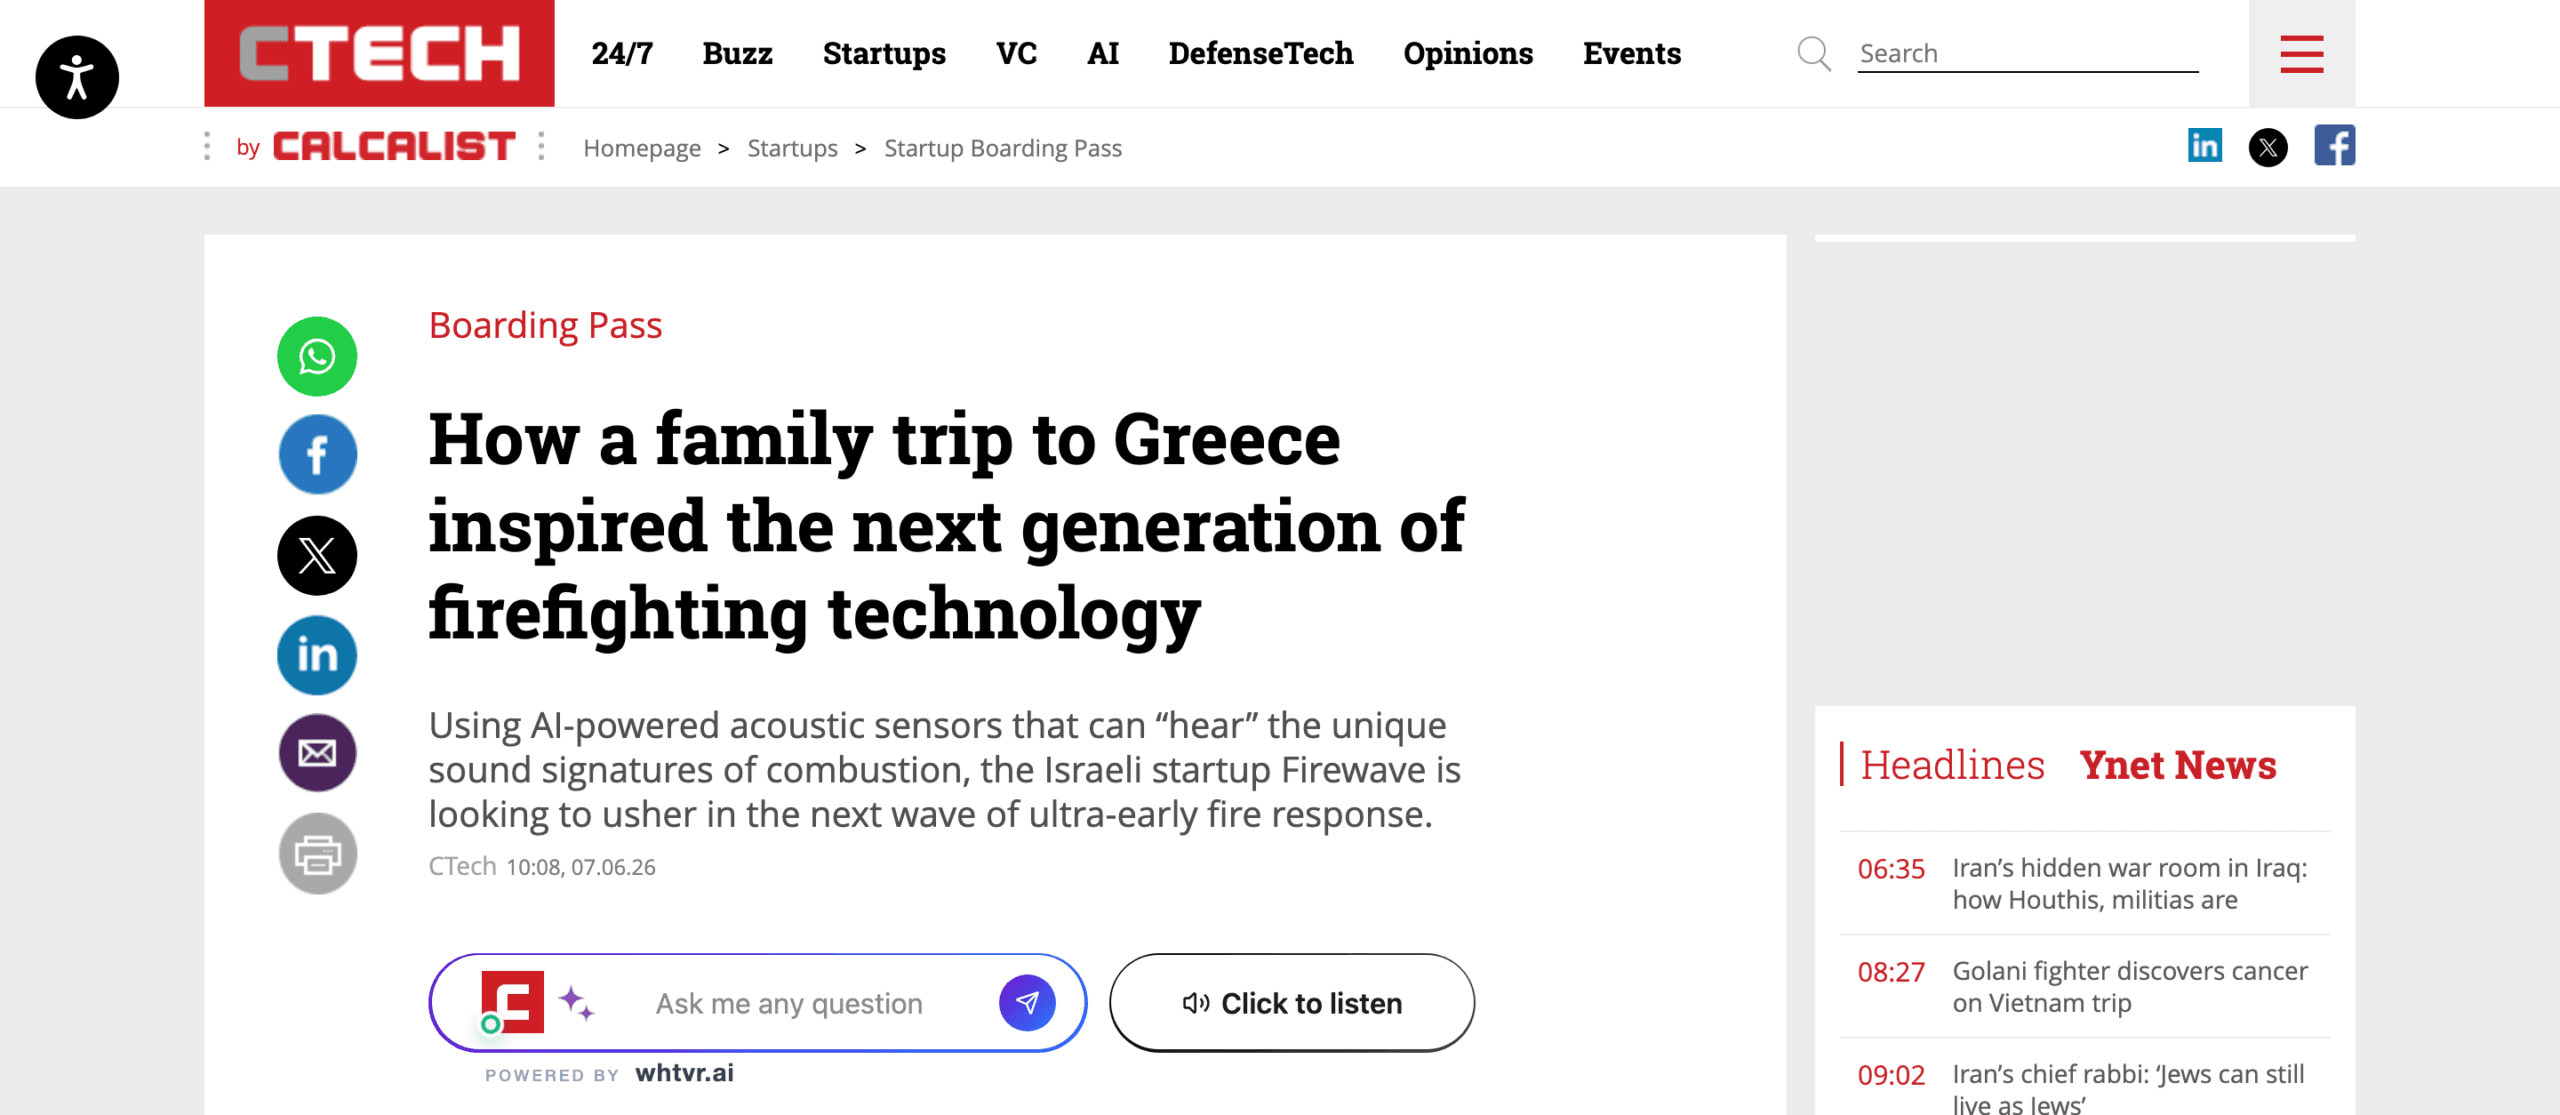Screen dimensions: 2560x1115
Task: Click the CTECH logo
Action: [x=379, y=53]
